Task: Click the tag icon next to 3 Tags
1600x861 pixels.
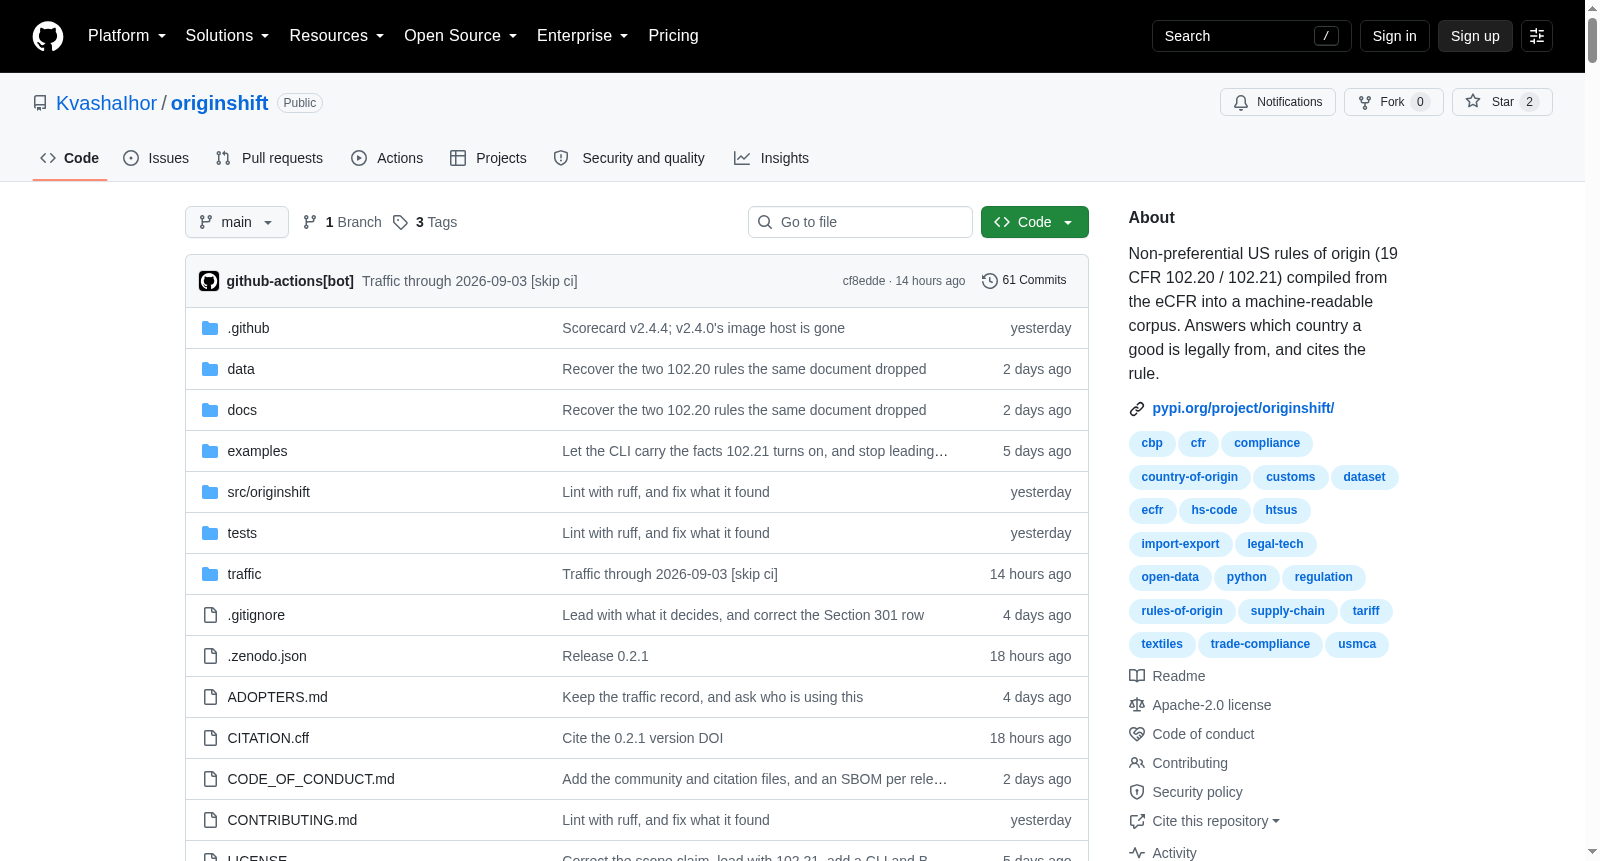Action: pyautogui.click(x=400, y=222)
